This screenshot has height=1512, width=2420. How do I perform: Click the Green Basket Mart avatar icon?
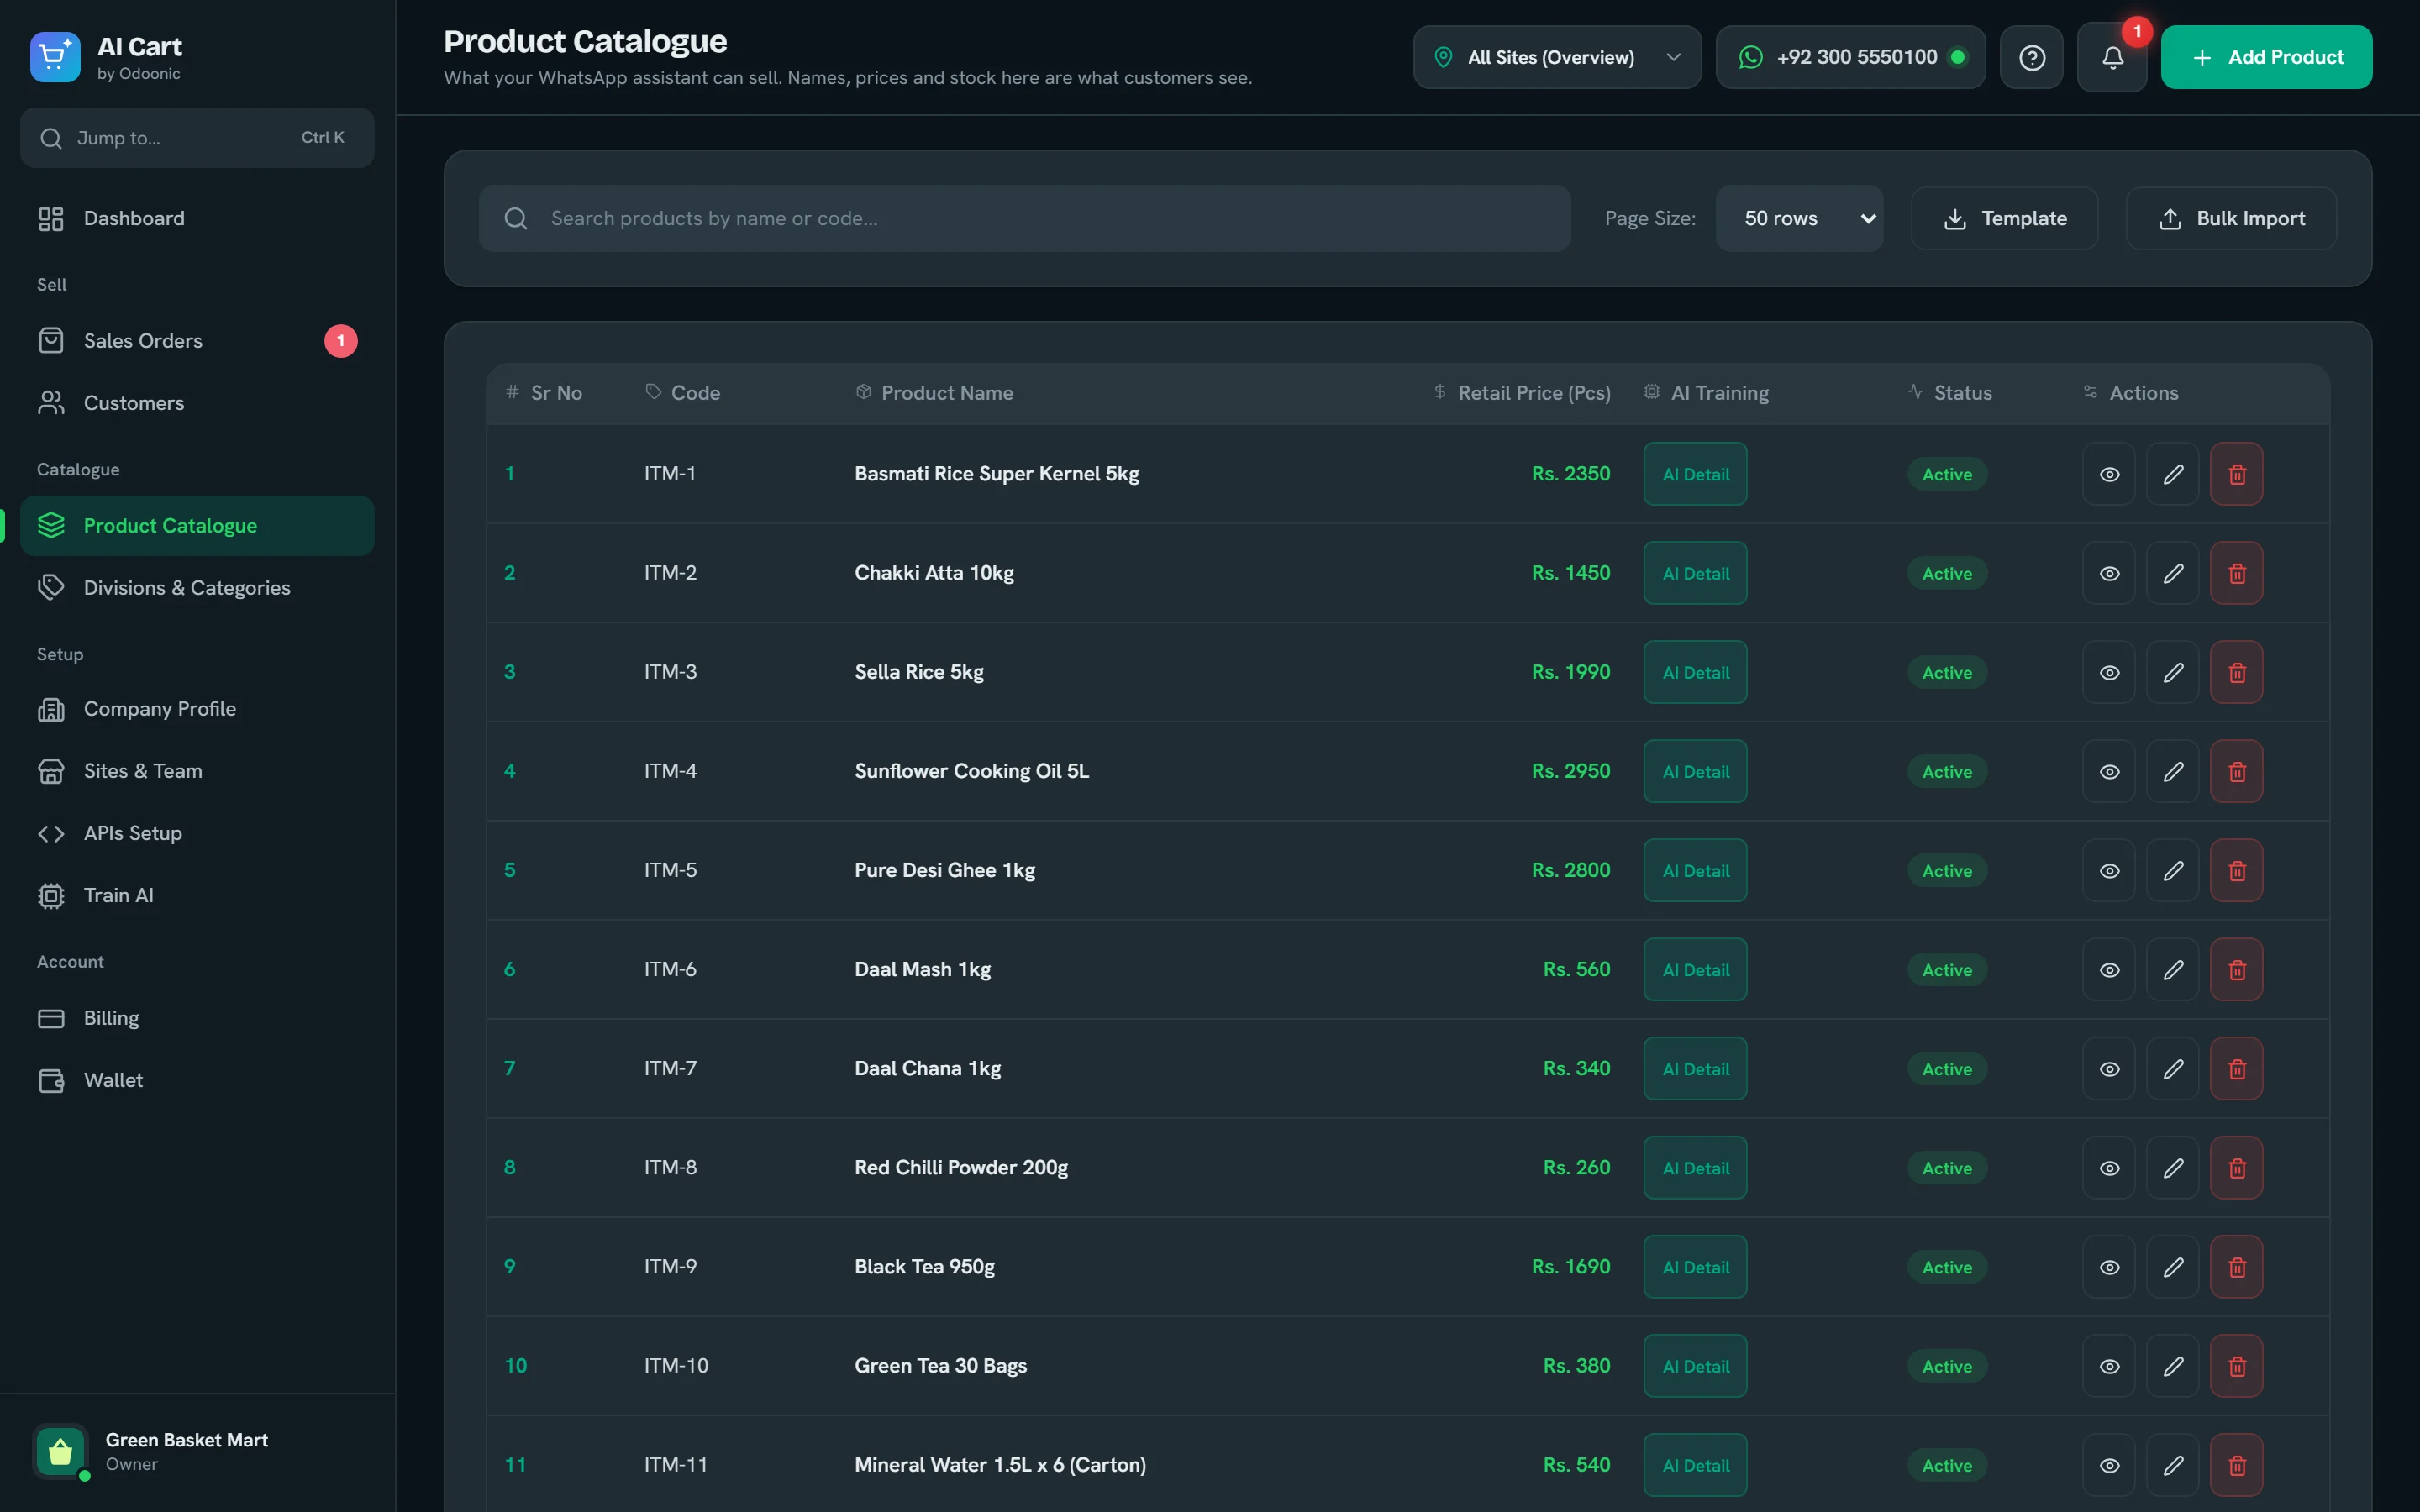click(x=61, y=1451)
